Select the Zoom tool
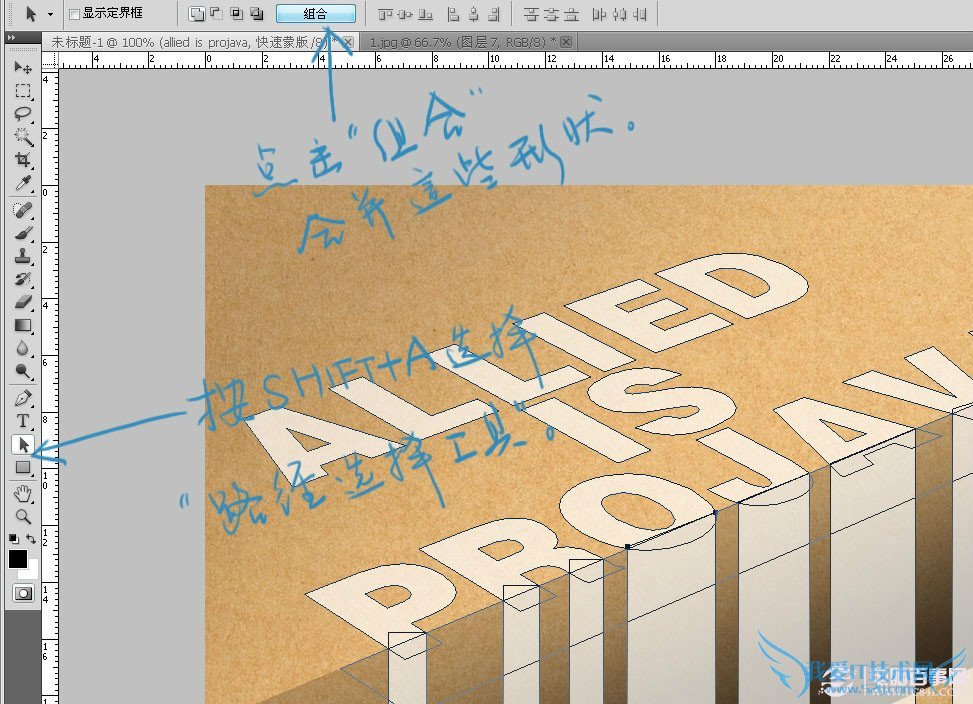This screenshot has width=973, height=704. (23, 517)
